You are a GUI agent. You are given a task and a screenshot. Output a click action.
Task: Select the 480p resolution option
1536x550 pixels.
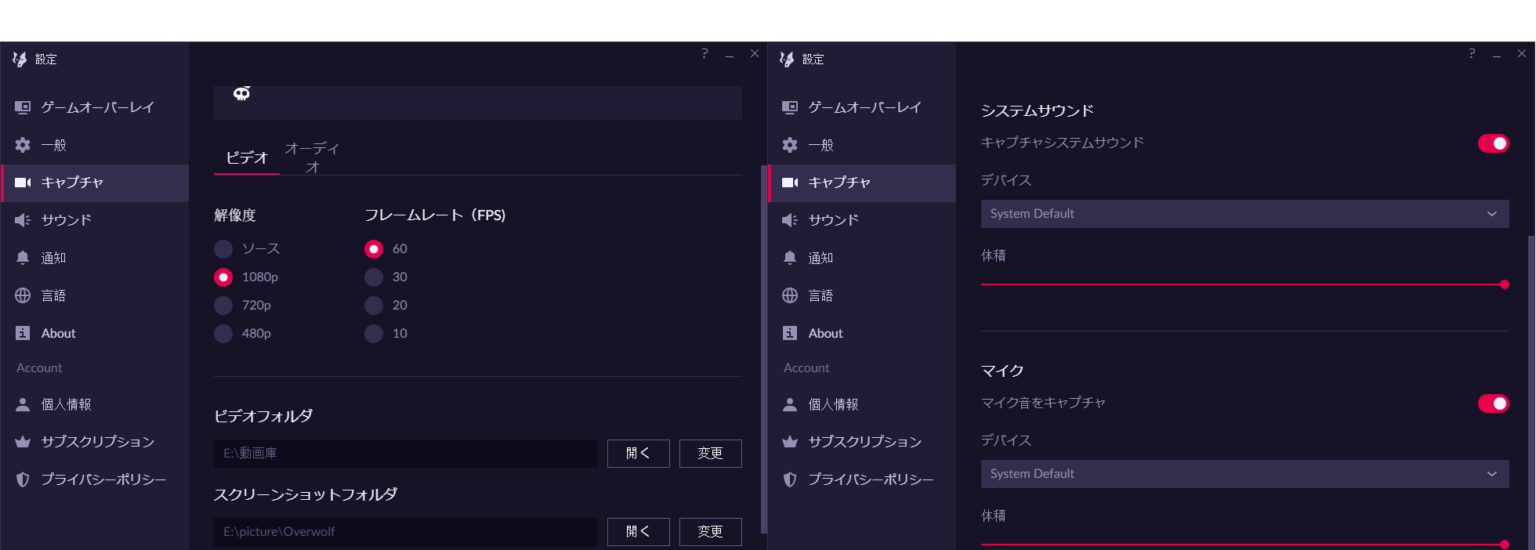pos(224,333)
